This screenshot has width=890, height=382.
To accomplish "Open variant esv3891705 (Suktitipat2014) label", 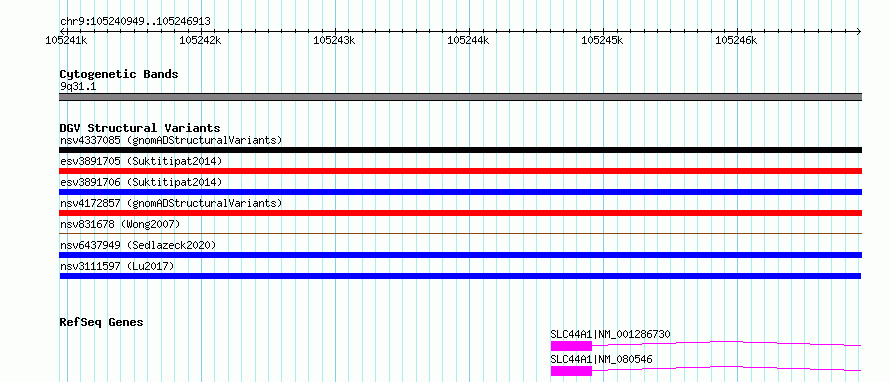I will coord(141,161).
